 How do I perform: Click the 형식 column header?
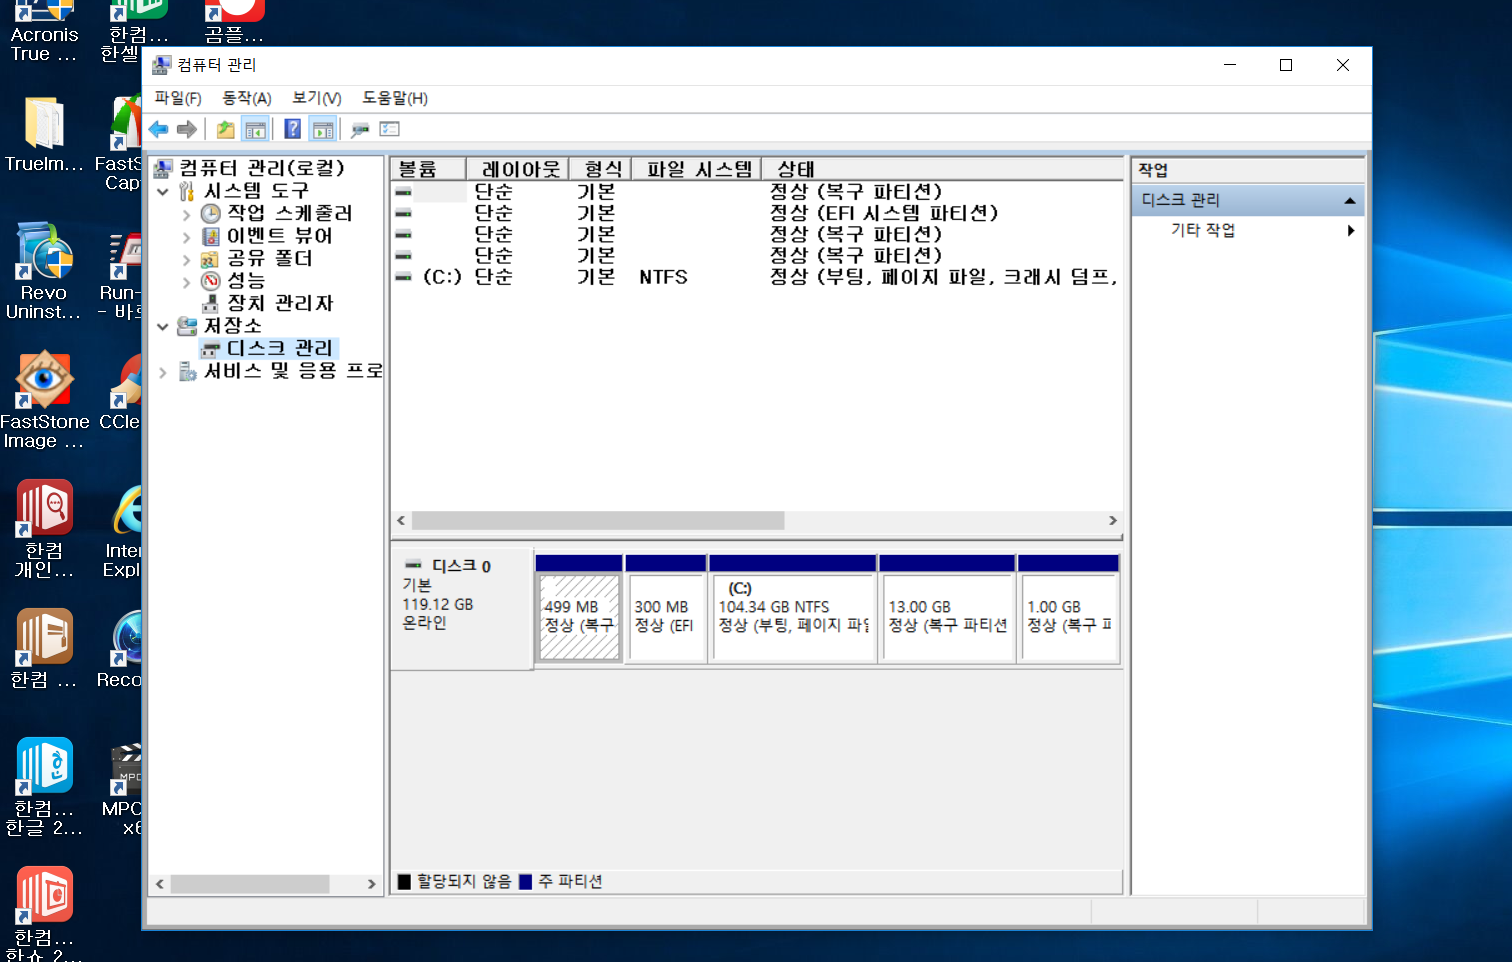click(x=600, y=169)
